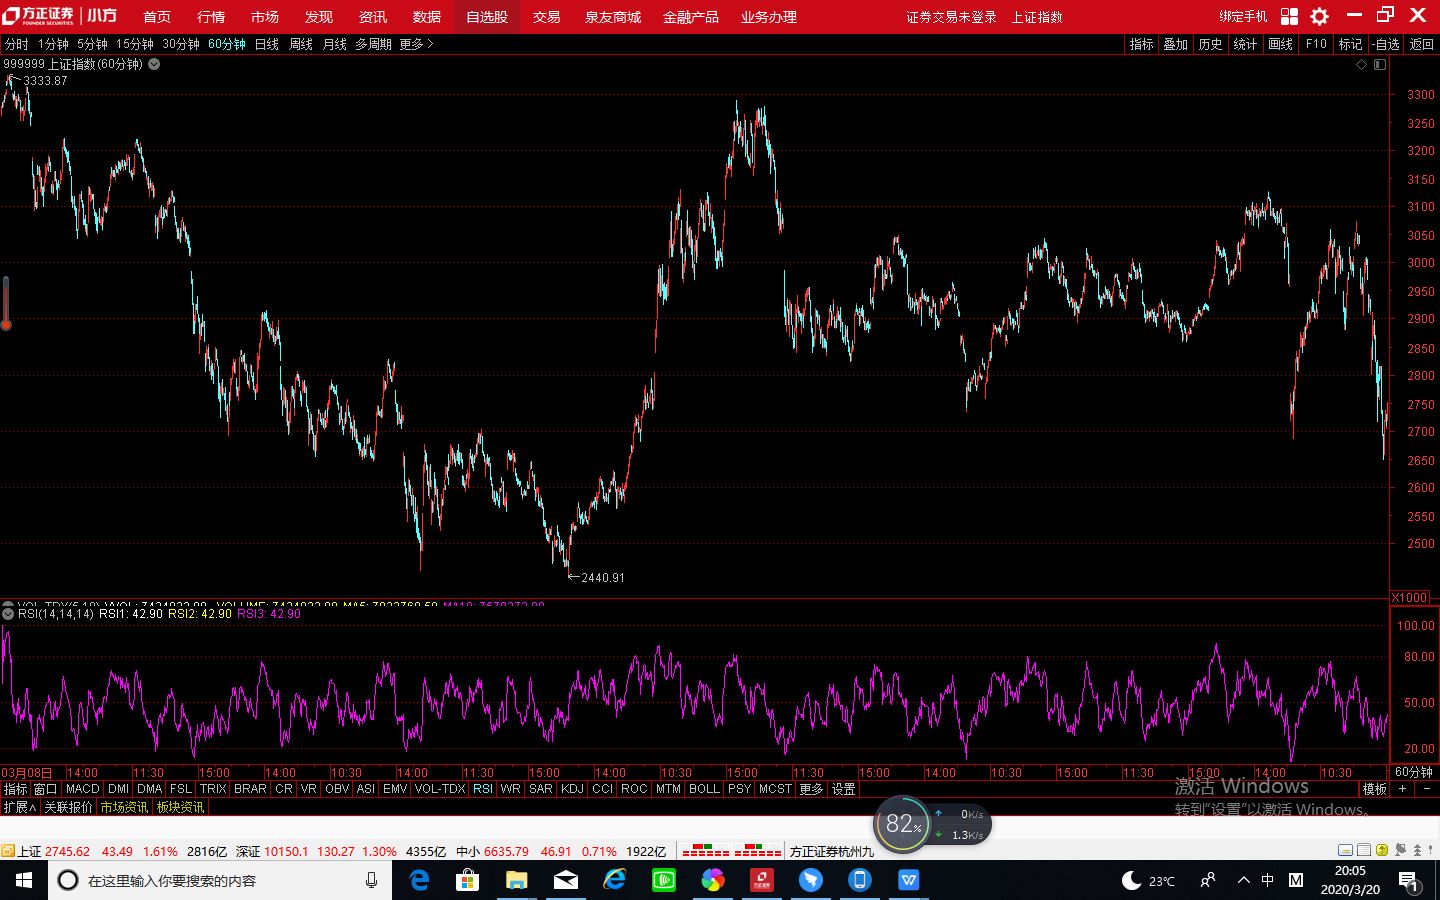The width and height of the screenshot is (1440, 900).
Task: Select the MACD indicator tab
Action: [x=83, y=789]
